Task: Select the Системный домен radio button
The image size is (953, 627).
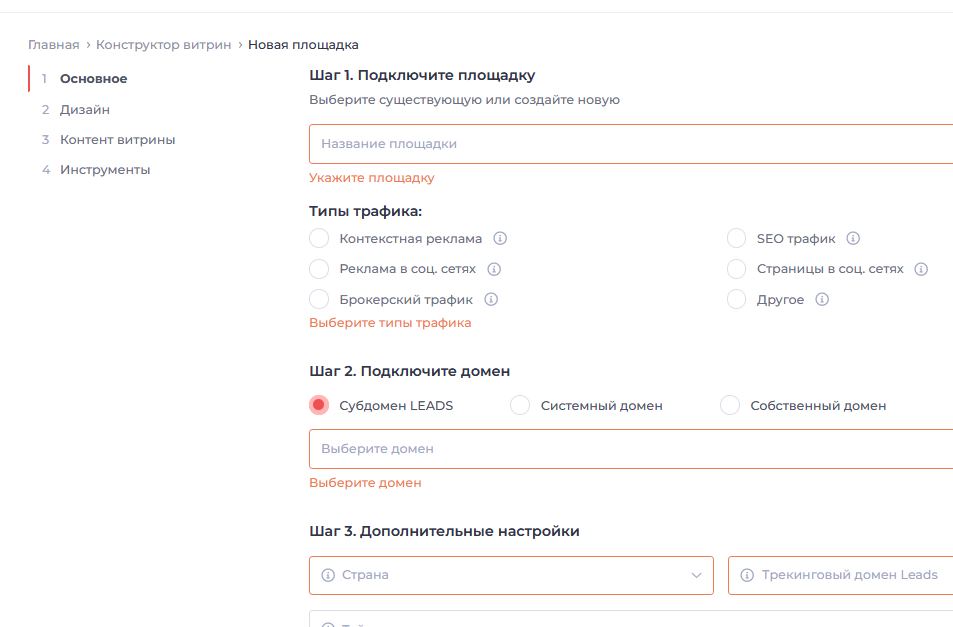Action: pos(520,406)
